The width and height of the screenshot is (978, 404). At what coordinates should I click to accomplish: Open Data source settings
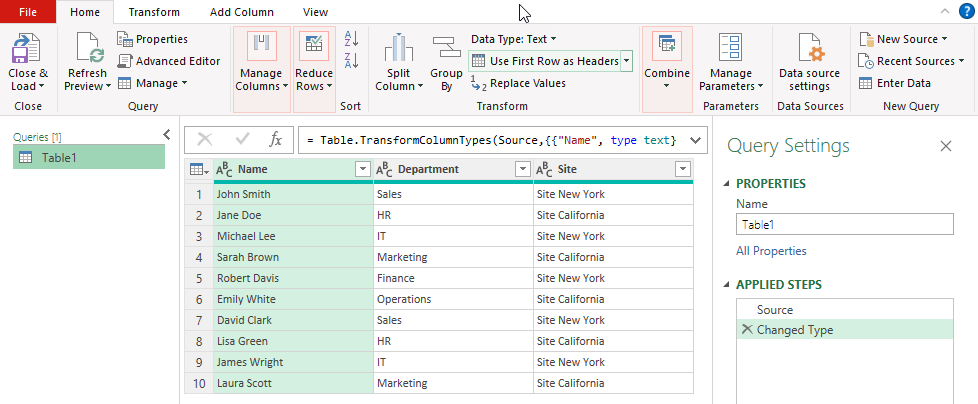(809, 62)
